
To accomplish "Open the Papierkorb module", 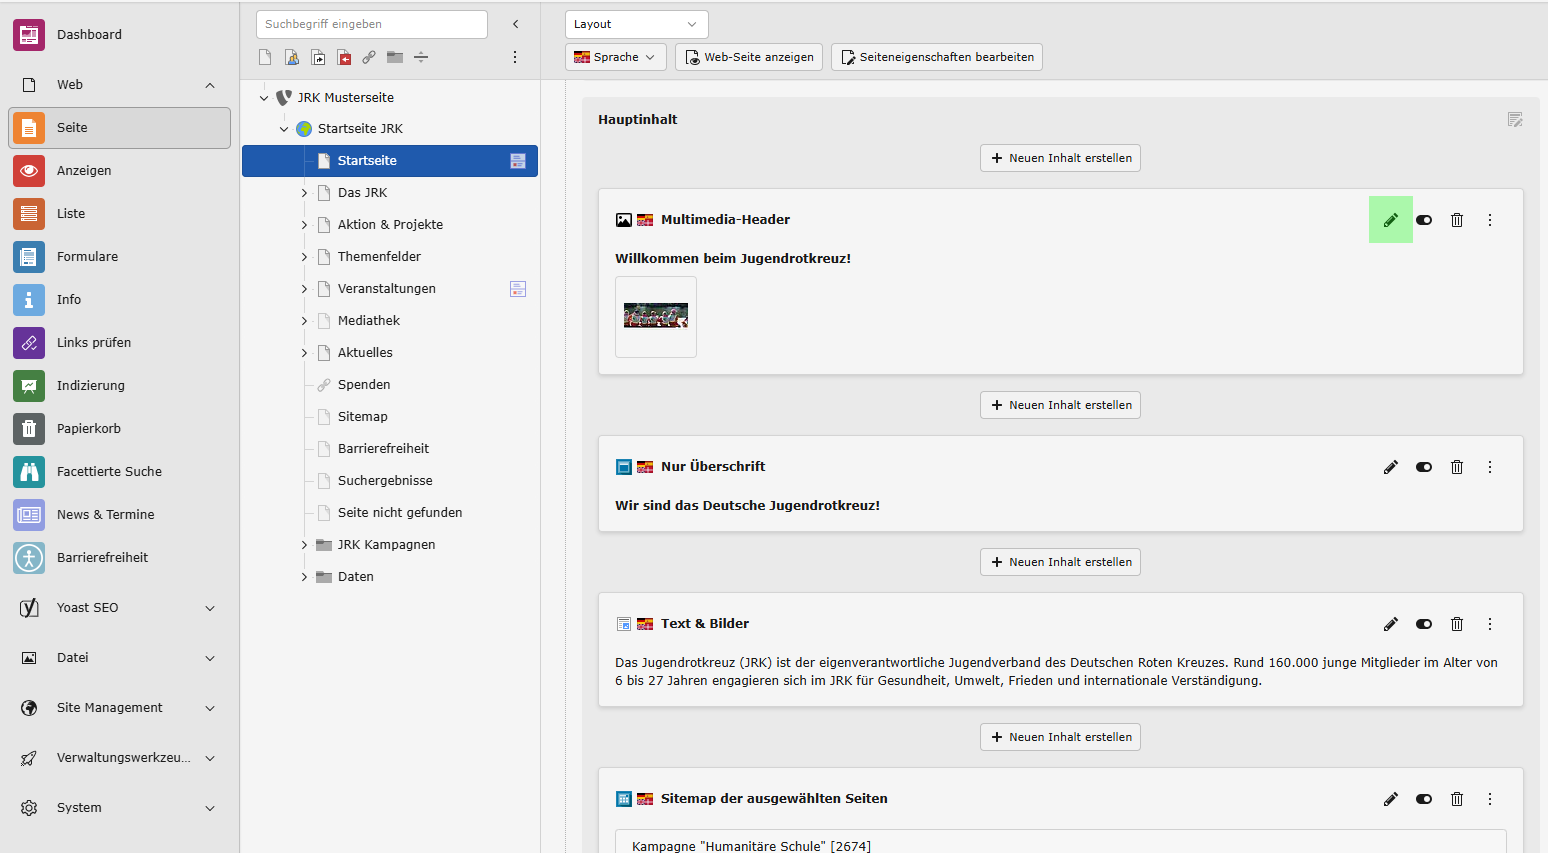I will coord(120,429).
